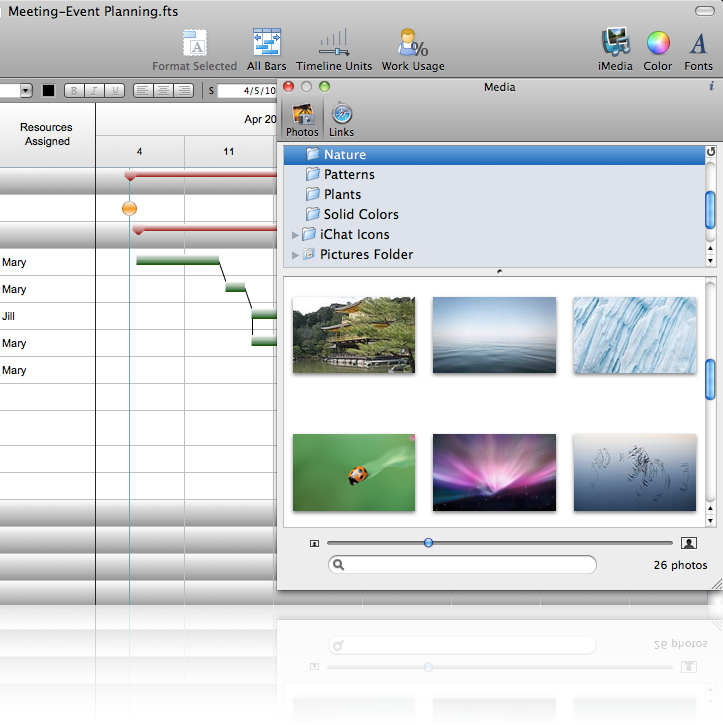Image resolution: width=723 pixels, height=725 pixels.
Task: Toggle Italic text formatting
Action: point(95,91)
